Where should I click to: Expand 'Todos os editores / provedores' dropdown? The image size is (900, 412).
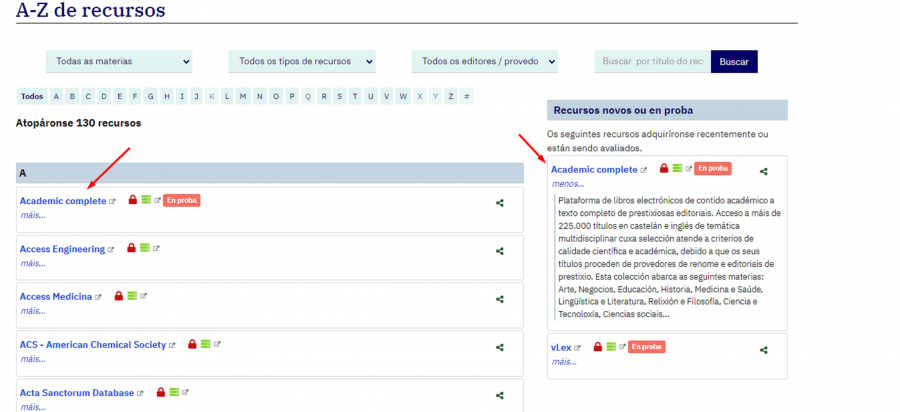tap(484, 62)
